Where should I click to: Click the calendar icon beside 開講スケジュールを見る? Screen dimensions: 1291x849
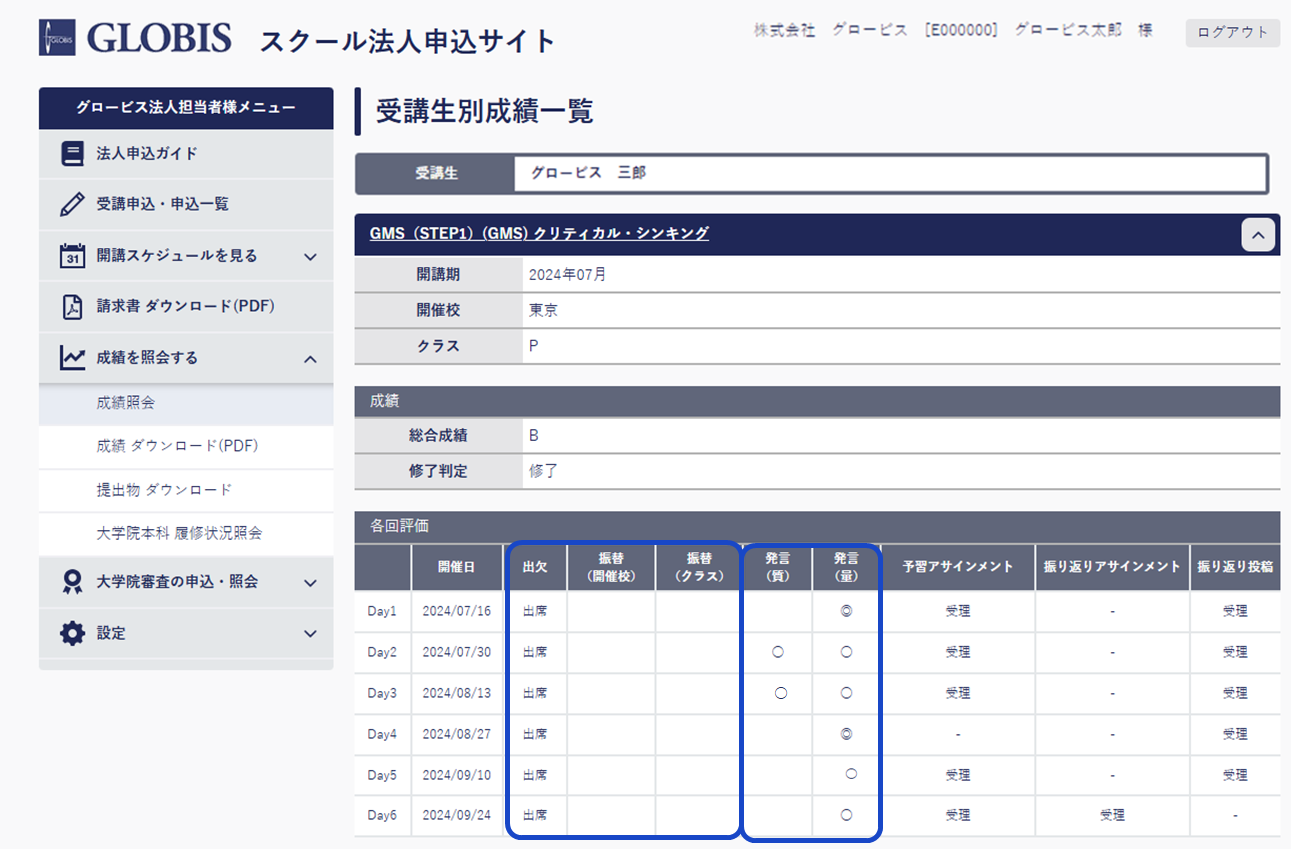click(72, 256)
